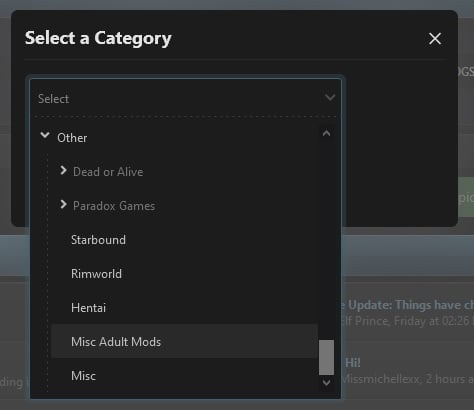
Task: Open the Hi! topic in background page
Action: tap(353, 363)
